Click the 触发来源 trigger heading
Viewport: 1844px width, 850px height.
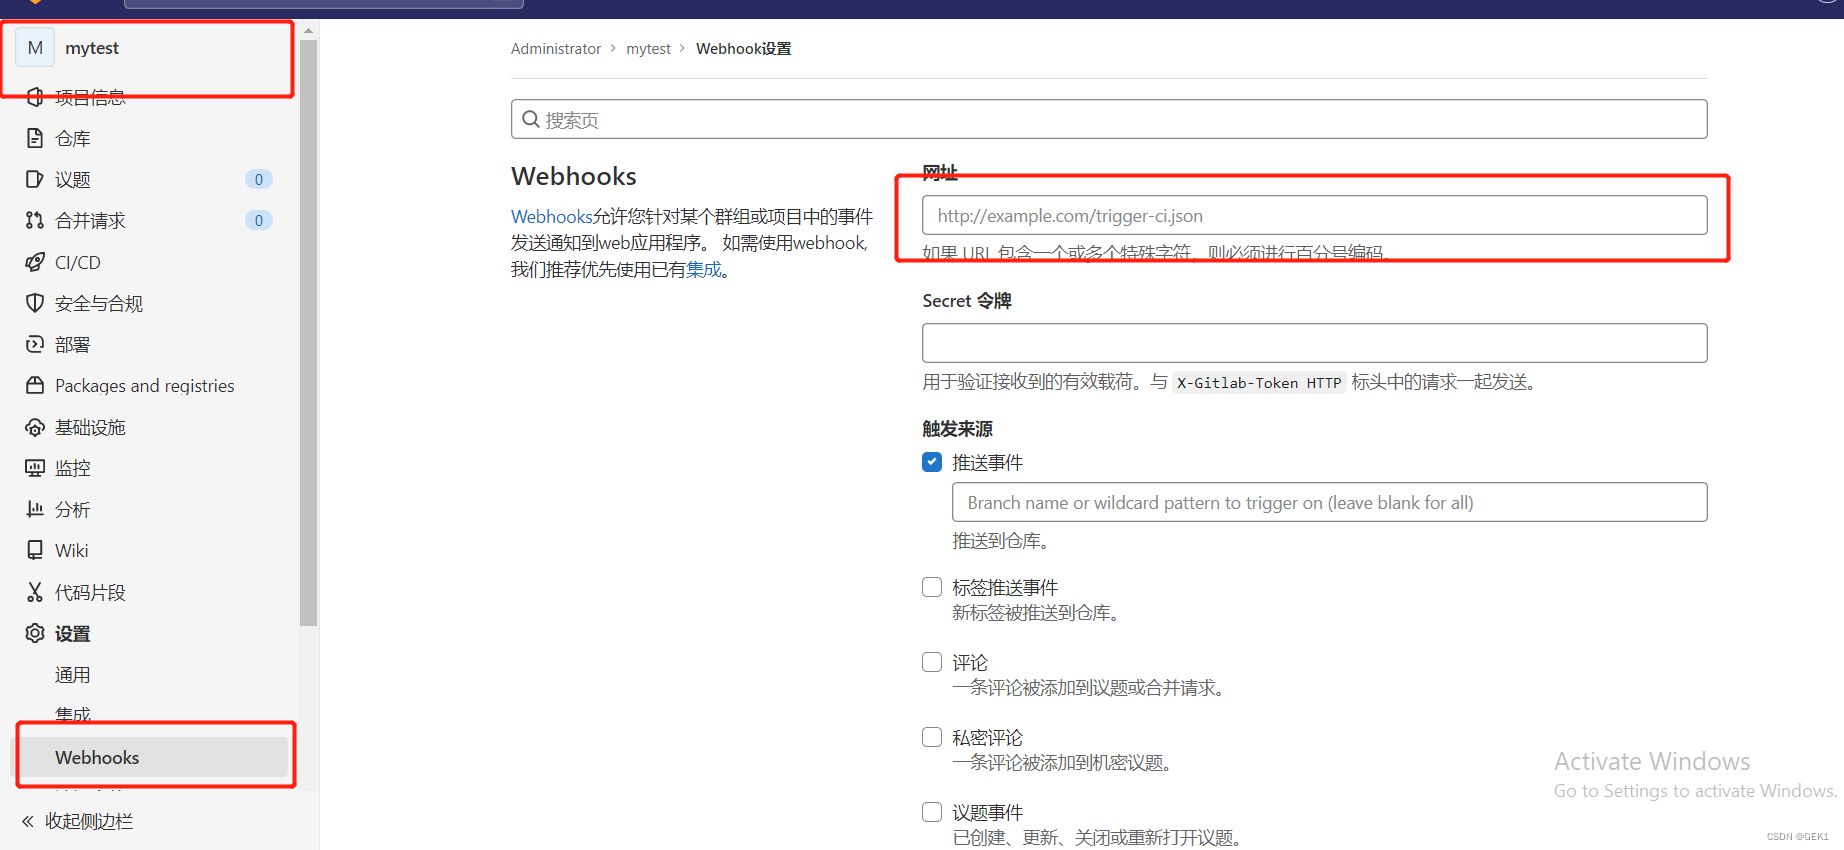pyautogui.click(x=957, y=428)
